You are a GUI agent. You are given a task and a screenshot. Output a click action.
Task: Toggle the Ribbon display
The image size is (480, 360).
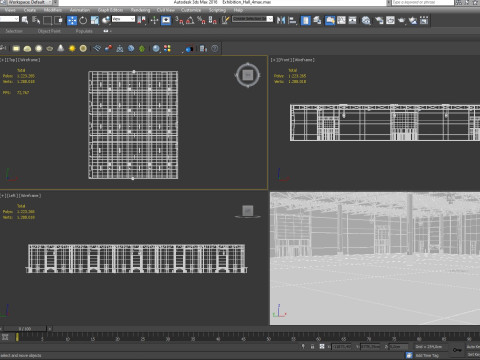point(330,20)
